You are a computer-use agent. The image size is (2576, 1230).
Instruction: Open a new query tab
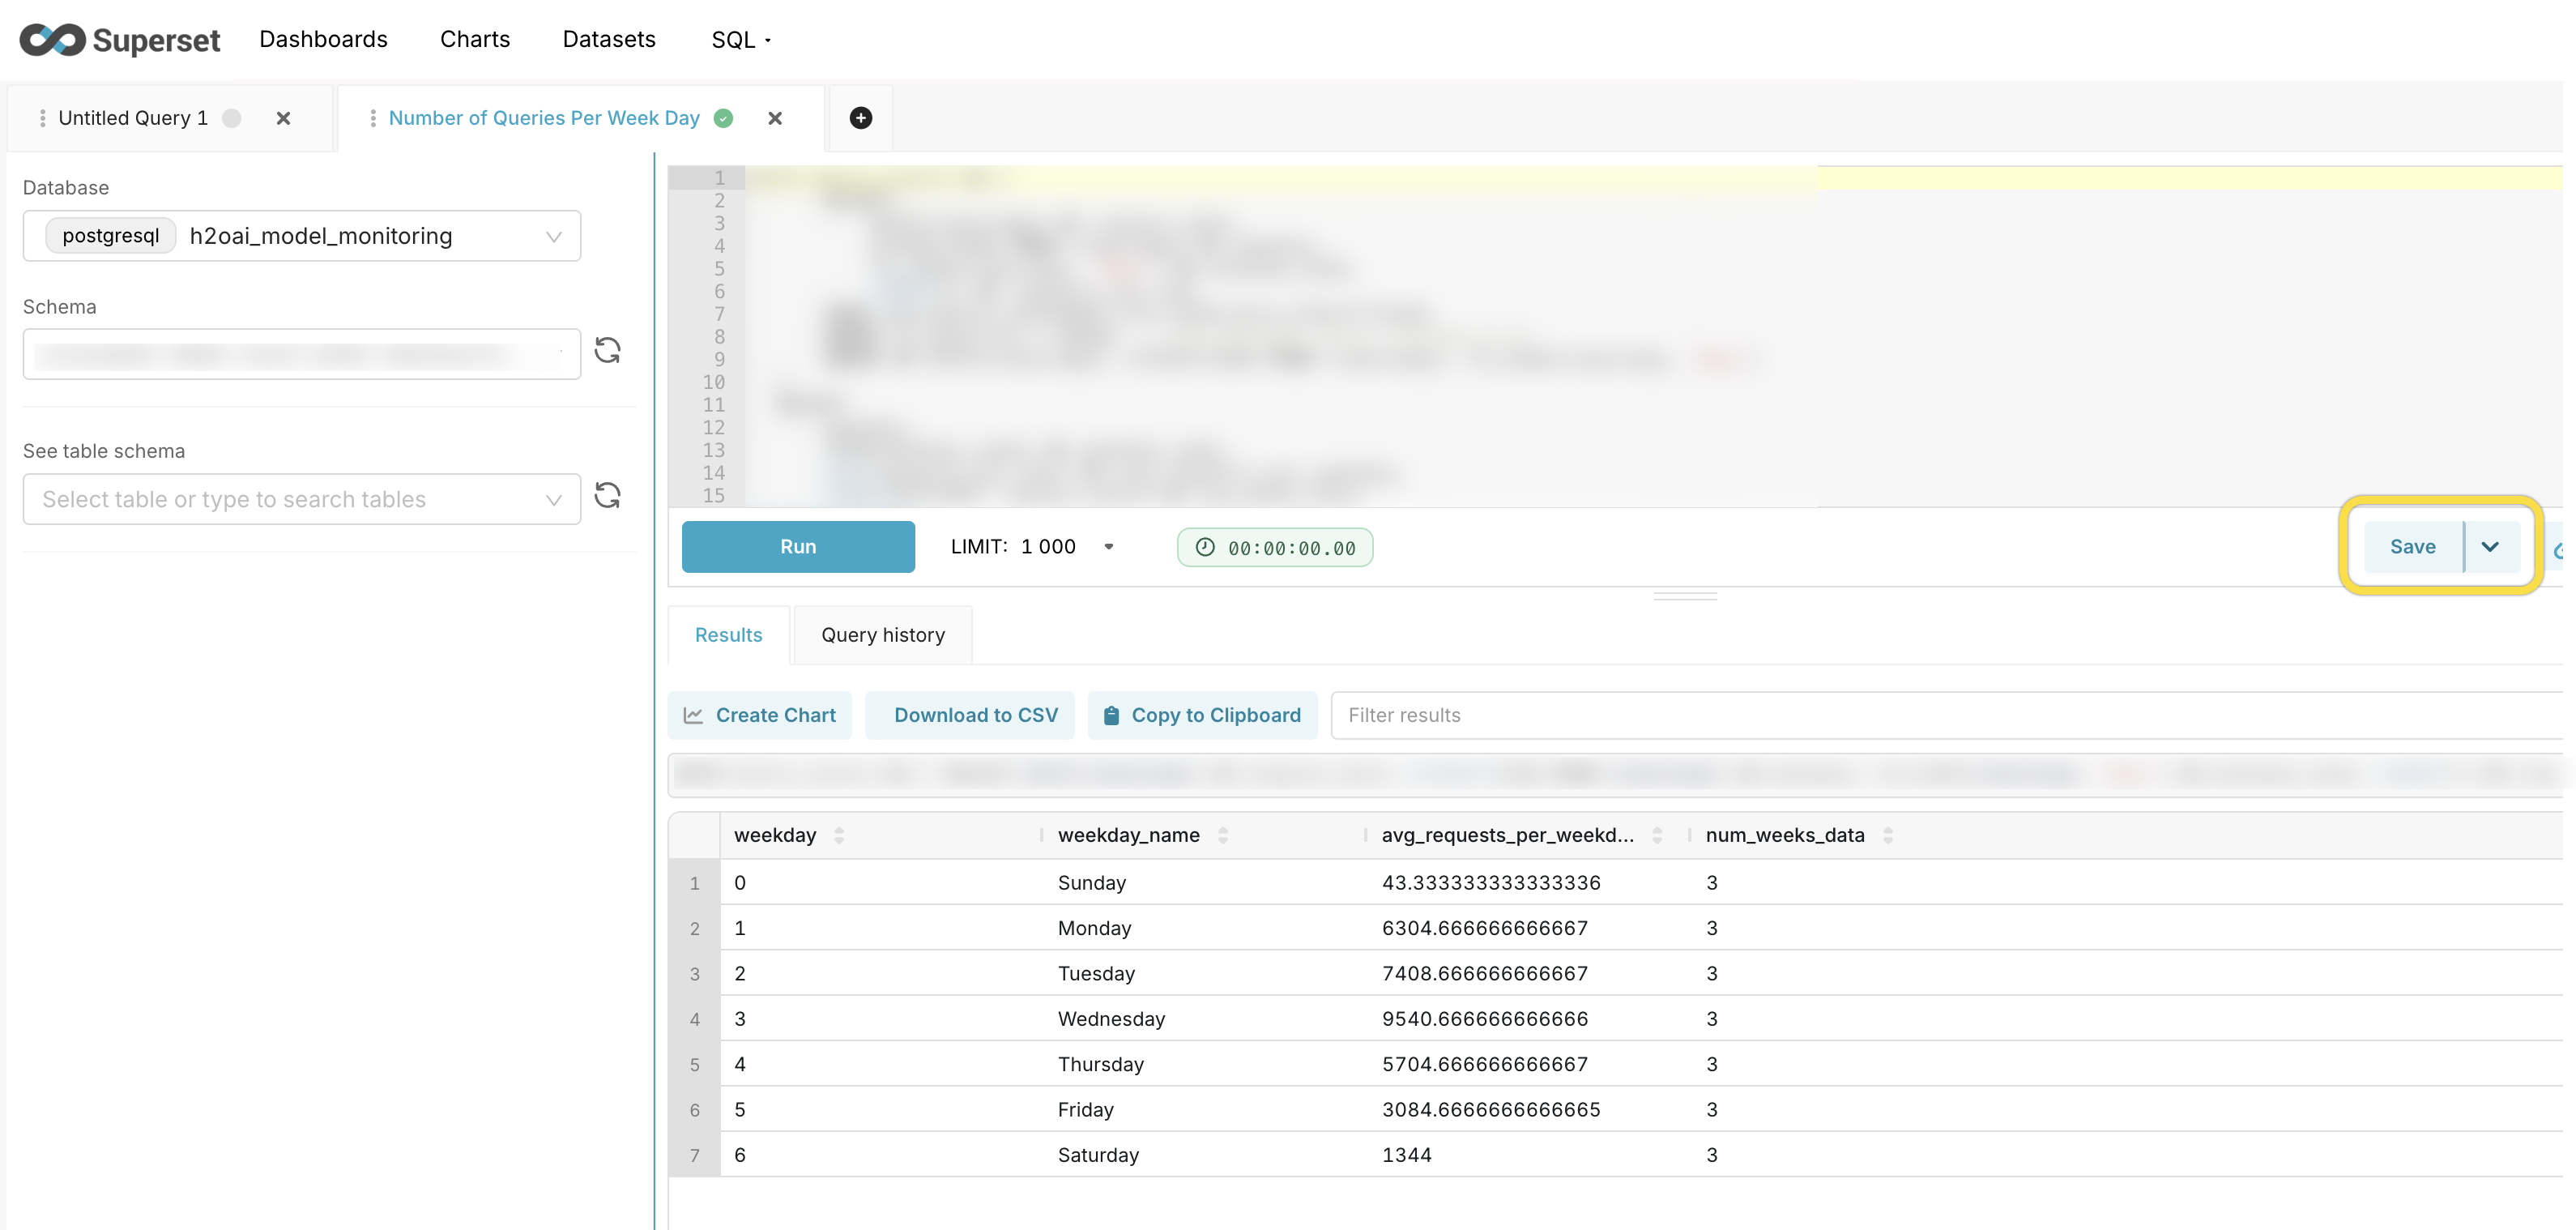(860, 118)
